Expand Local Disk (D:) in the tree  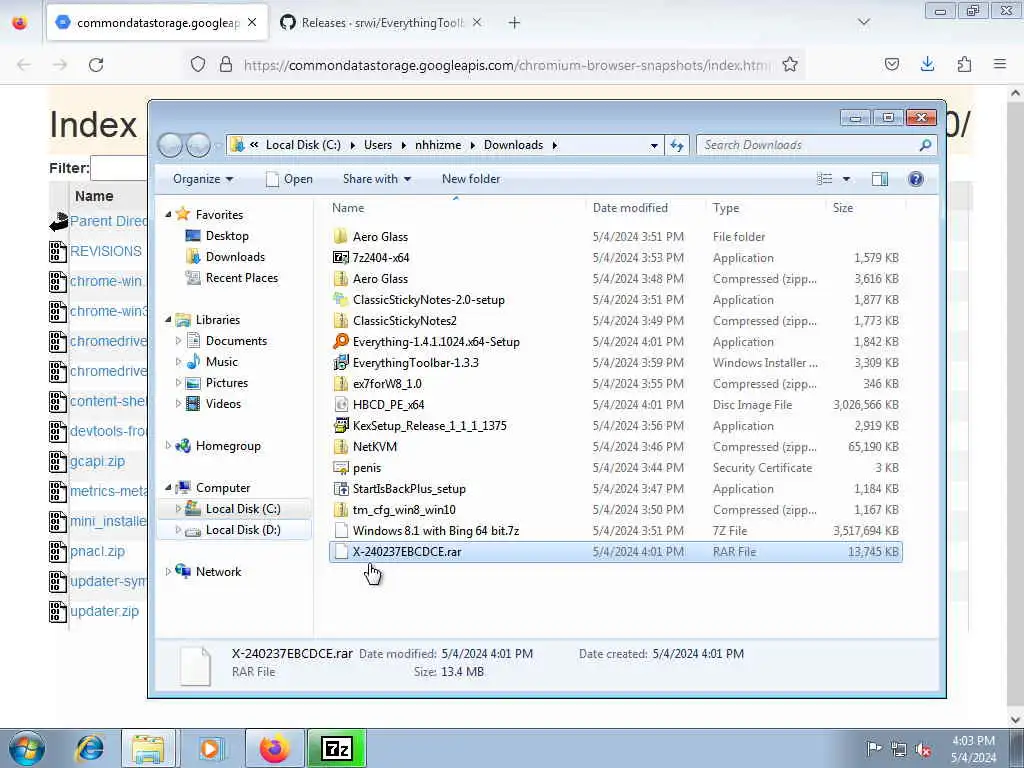[x=178, y=530]
